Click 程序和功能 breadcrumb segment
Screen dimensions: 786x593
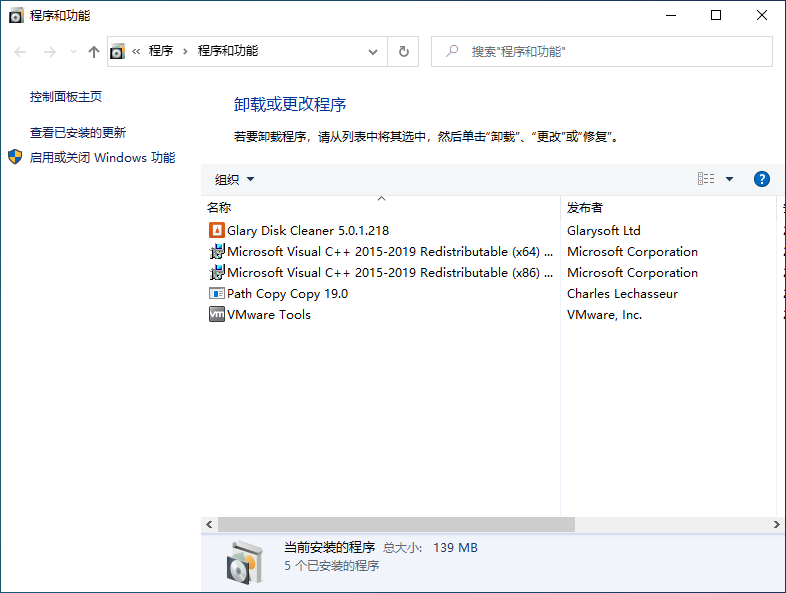228,51
